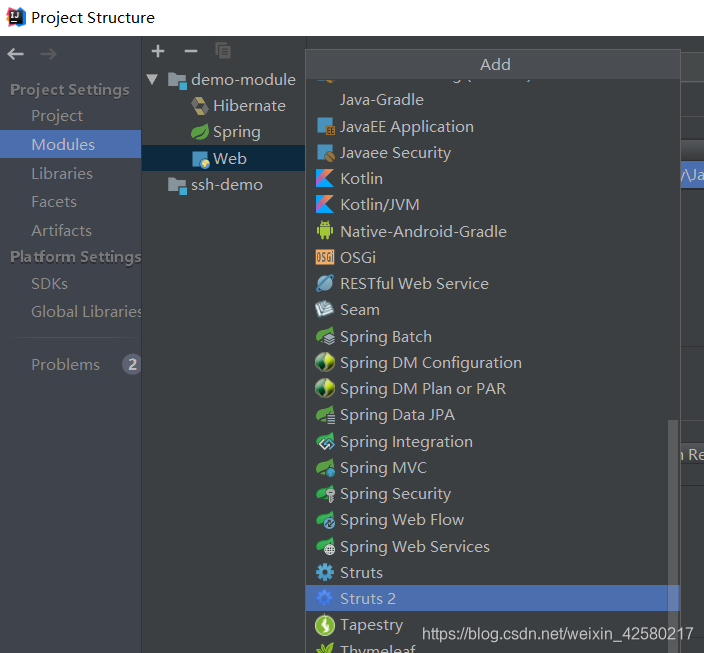704x653 pixels.
Task: Click the Web facet icon
Action: pyautogui.click(x=200, y=159)
